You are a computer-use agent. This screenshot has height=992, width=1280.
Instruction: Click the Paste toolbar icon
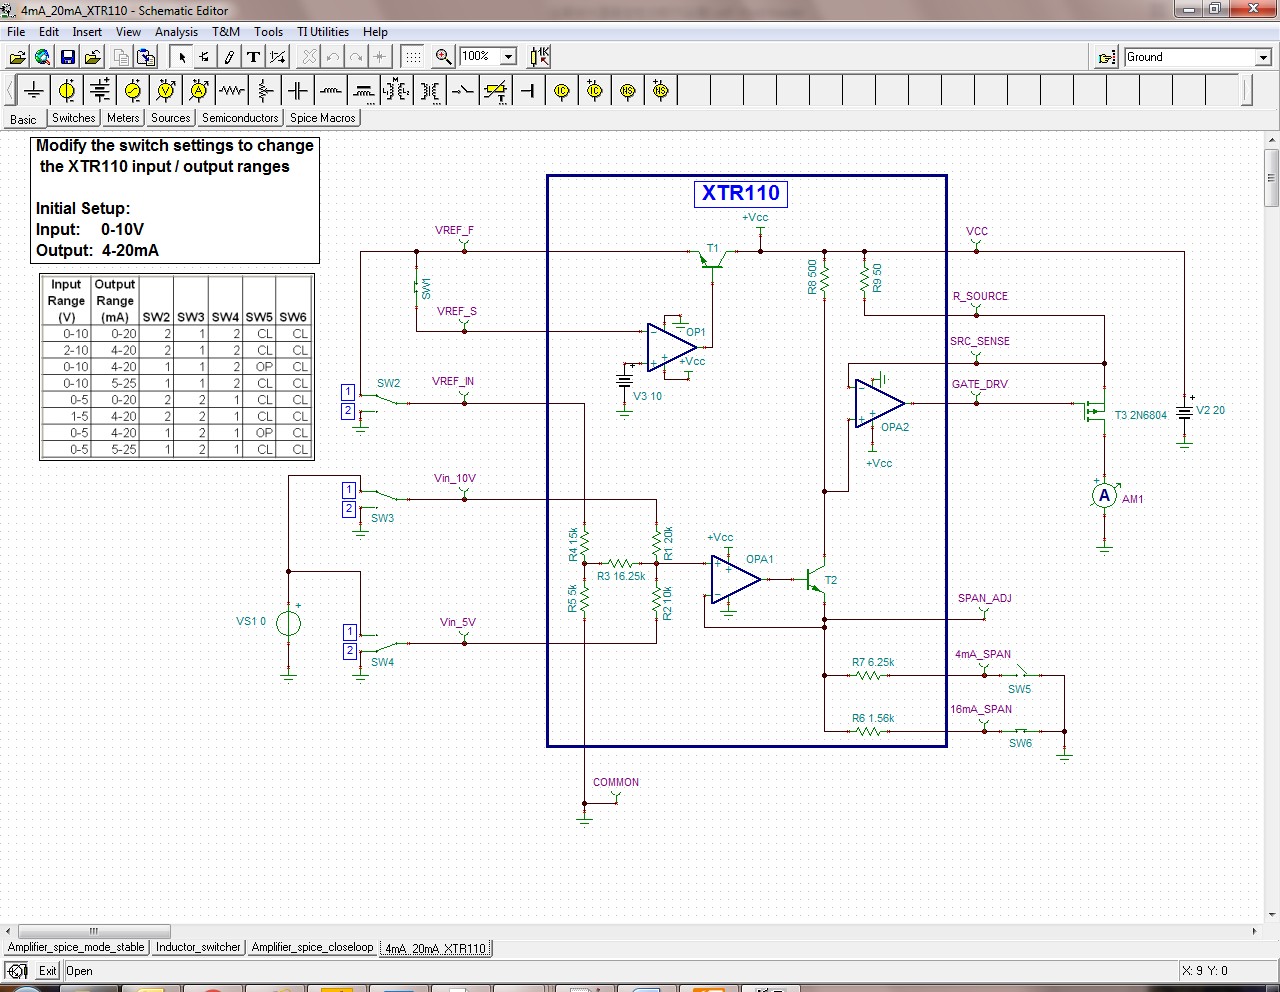click(x=146, y=57)
